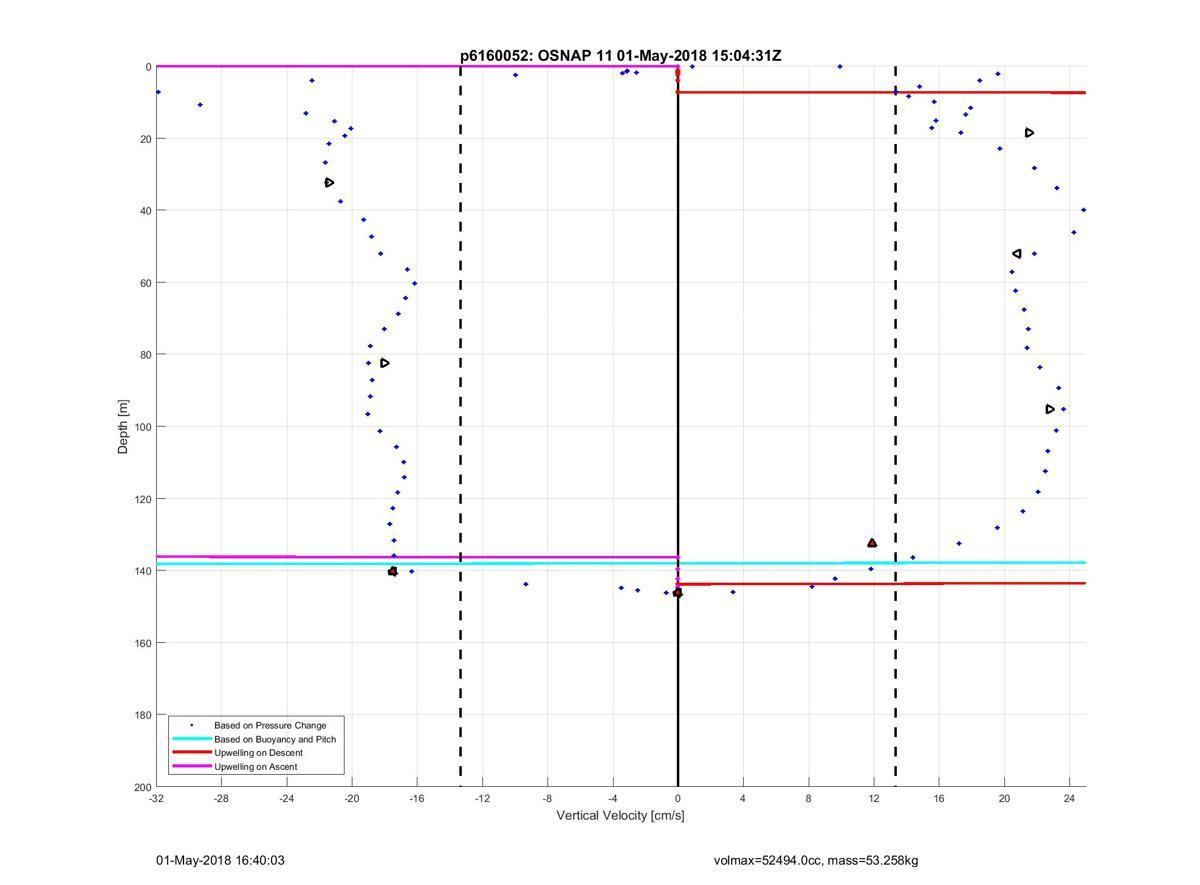Select the 'Vertical Velocity [cm/s]' axis label

(x=620, y=815)
